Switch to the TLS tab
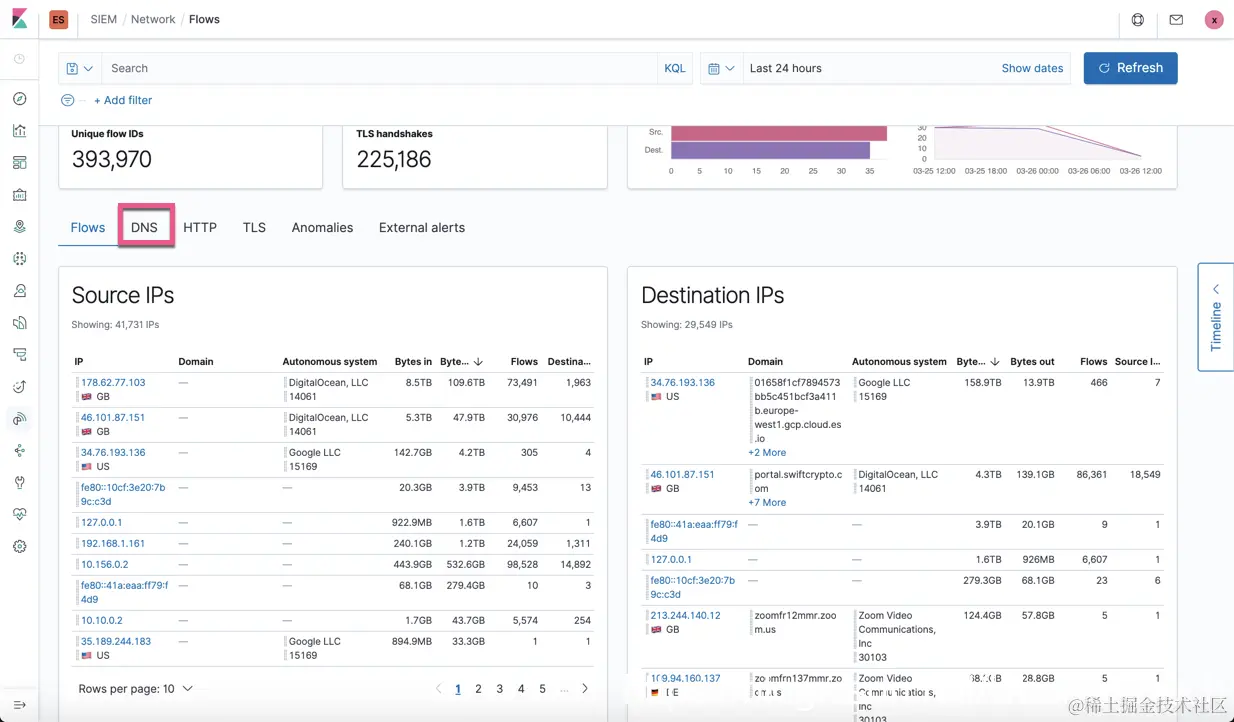Image resolution: width=1234 pixels, height=722 pixels. tap(254, 228)
